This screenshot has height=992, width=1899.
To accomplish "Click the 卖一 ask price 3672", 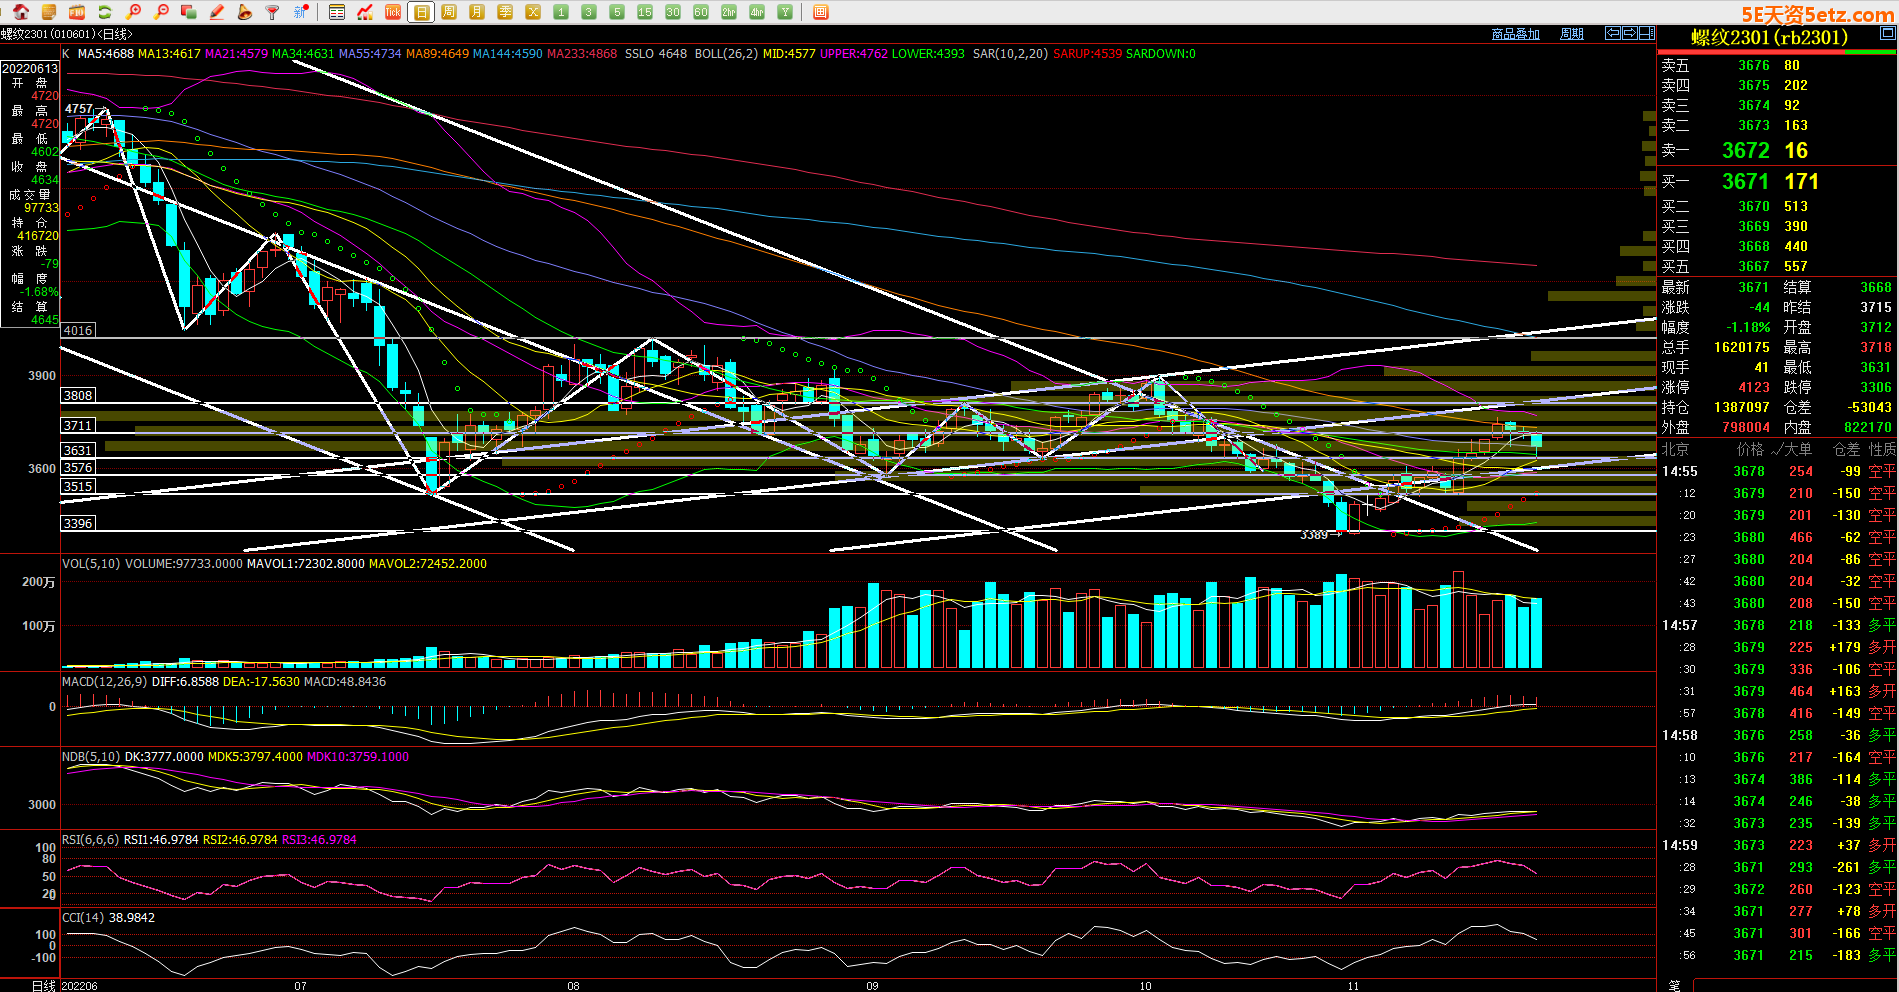I will [1746, 150].
